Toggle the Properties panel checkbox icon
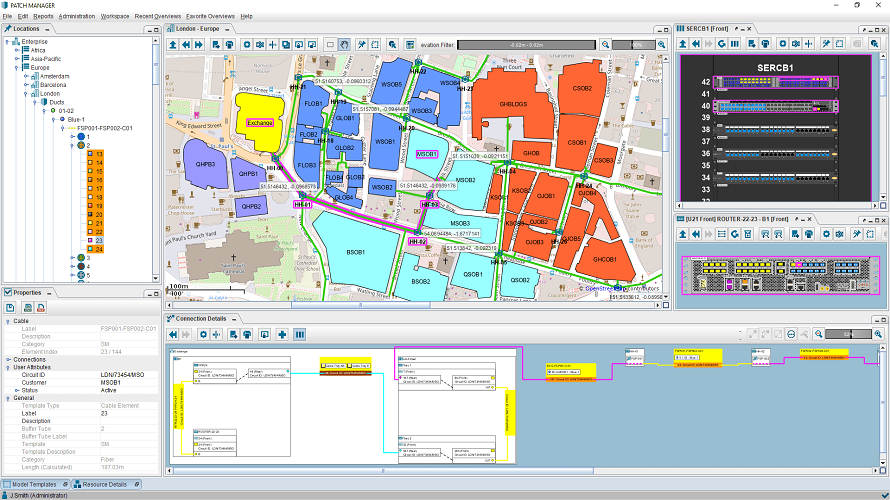890x500 pixels. (8, 293)
